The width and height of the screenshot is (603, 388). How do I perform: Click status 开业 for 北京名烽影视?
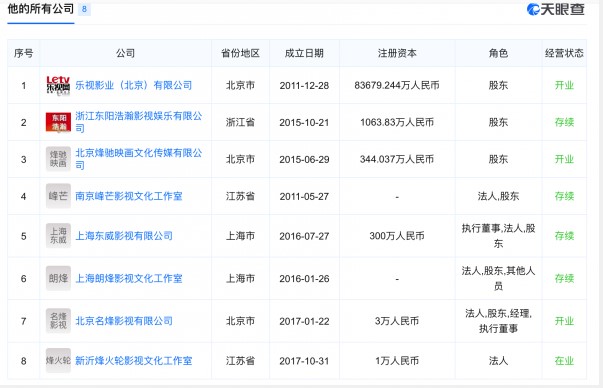click(x=564, y=321)
